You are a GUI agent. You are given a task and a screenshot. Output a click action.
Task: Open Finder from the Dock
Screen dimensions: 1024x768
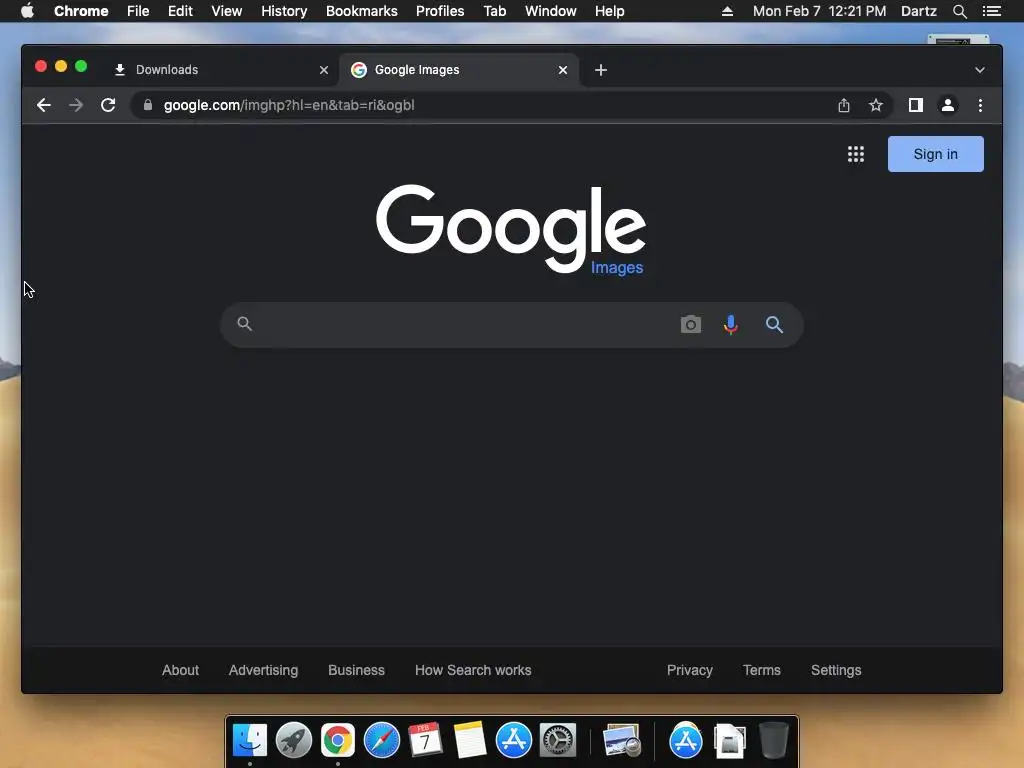tap(250, 741)
